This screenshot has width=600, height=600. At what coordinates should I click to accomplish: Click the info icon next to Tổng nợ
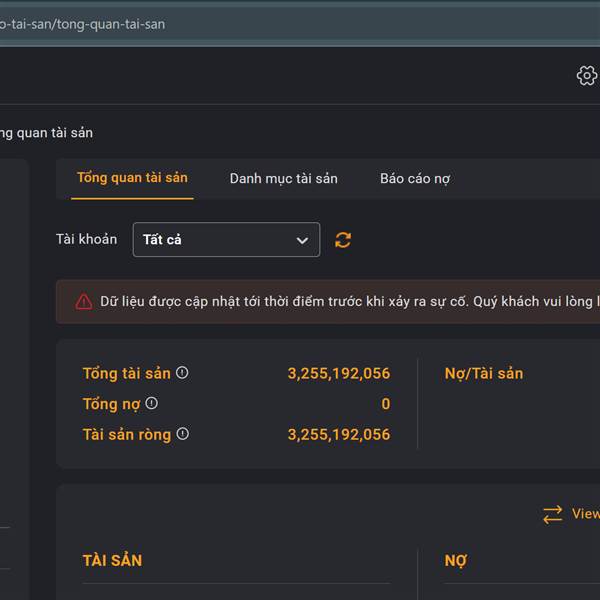(152, 403)
